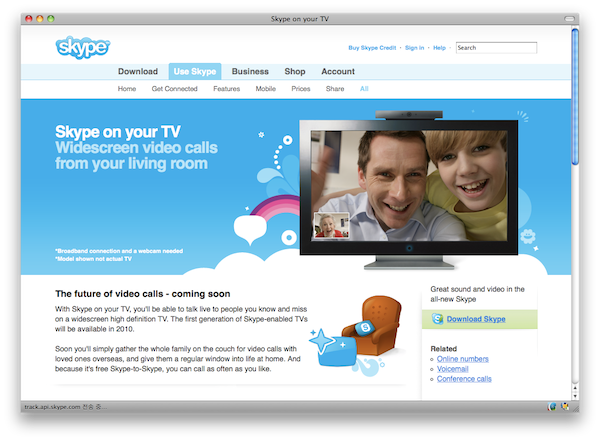Click the window resize grip corner
Image resolution: width=600 pixels, height=441 pixels.
(576, 408)
